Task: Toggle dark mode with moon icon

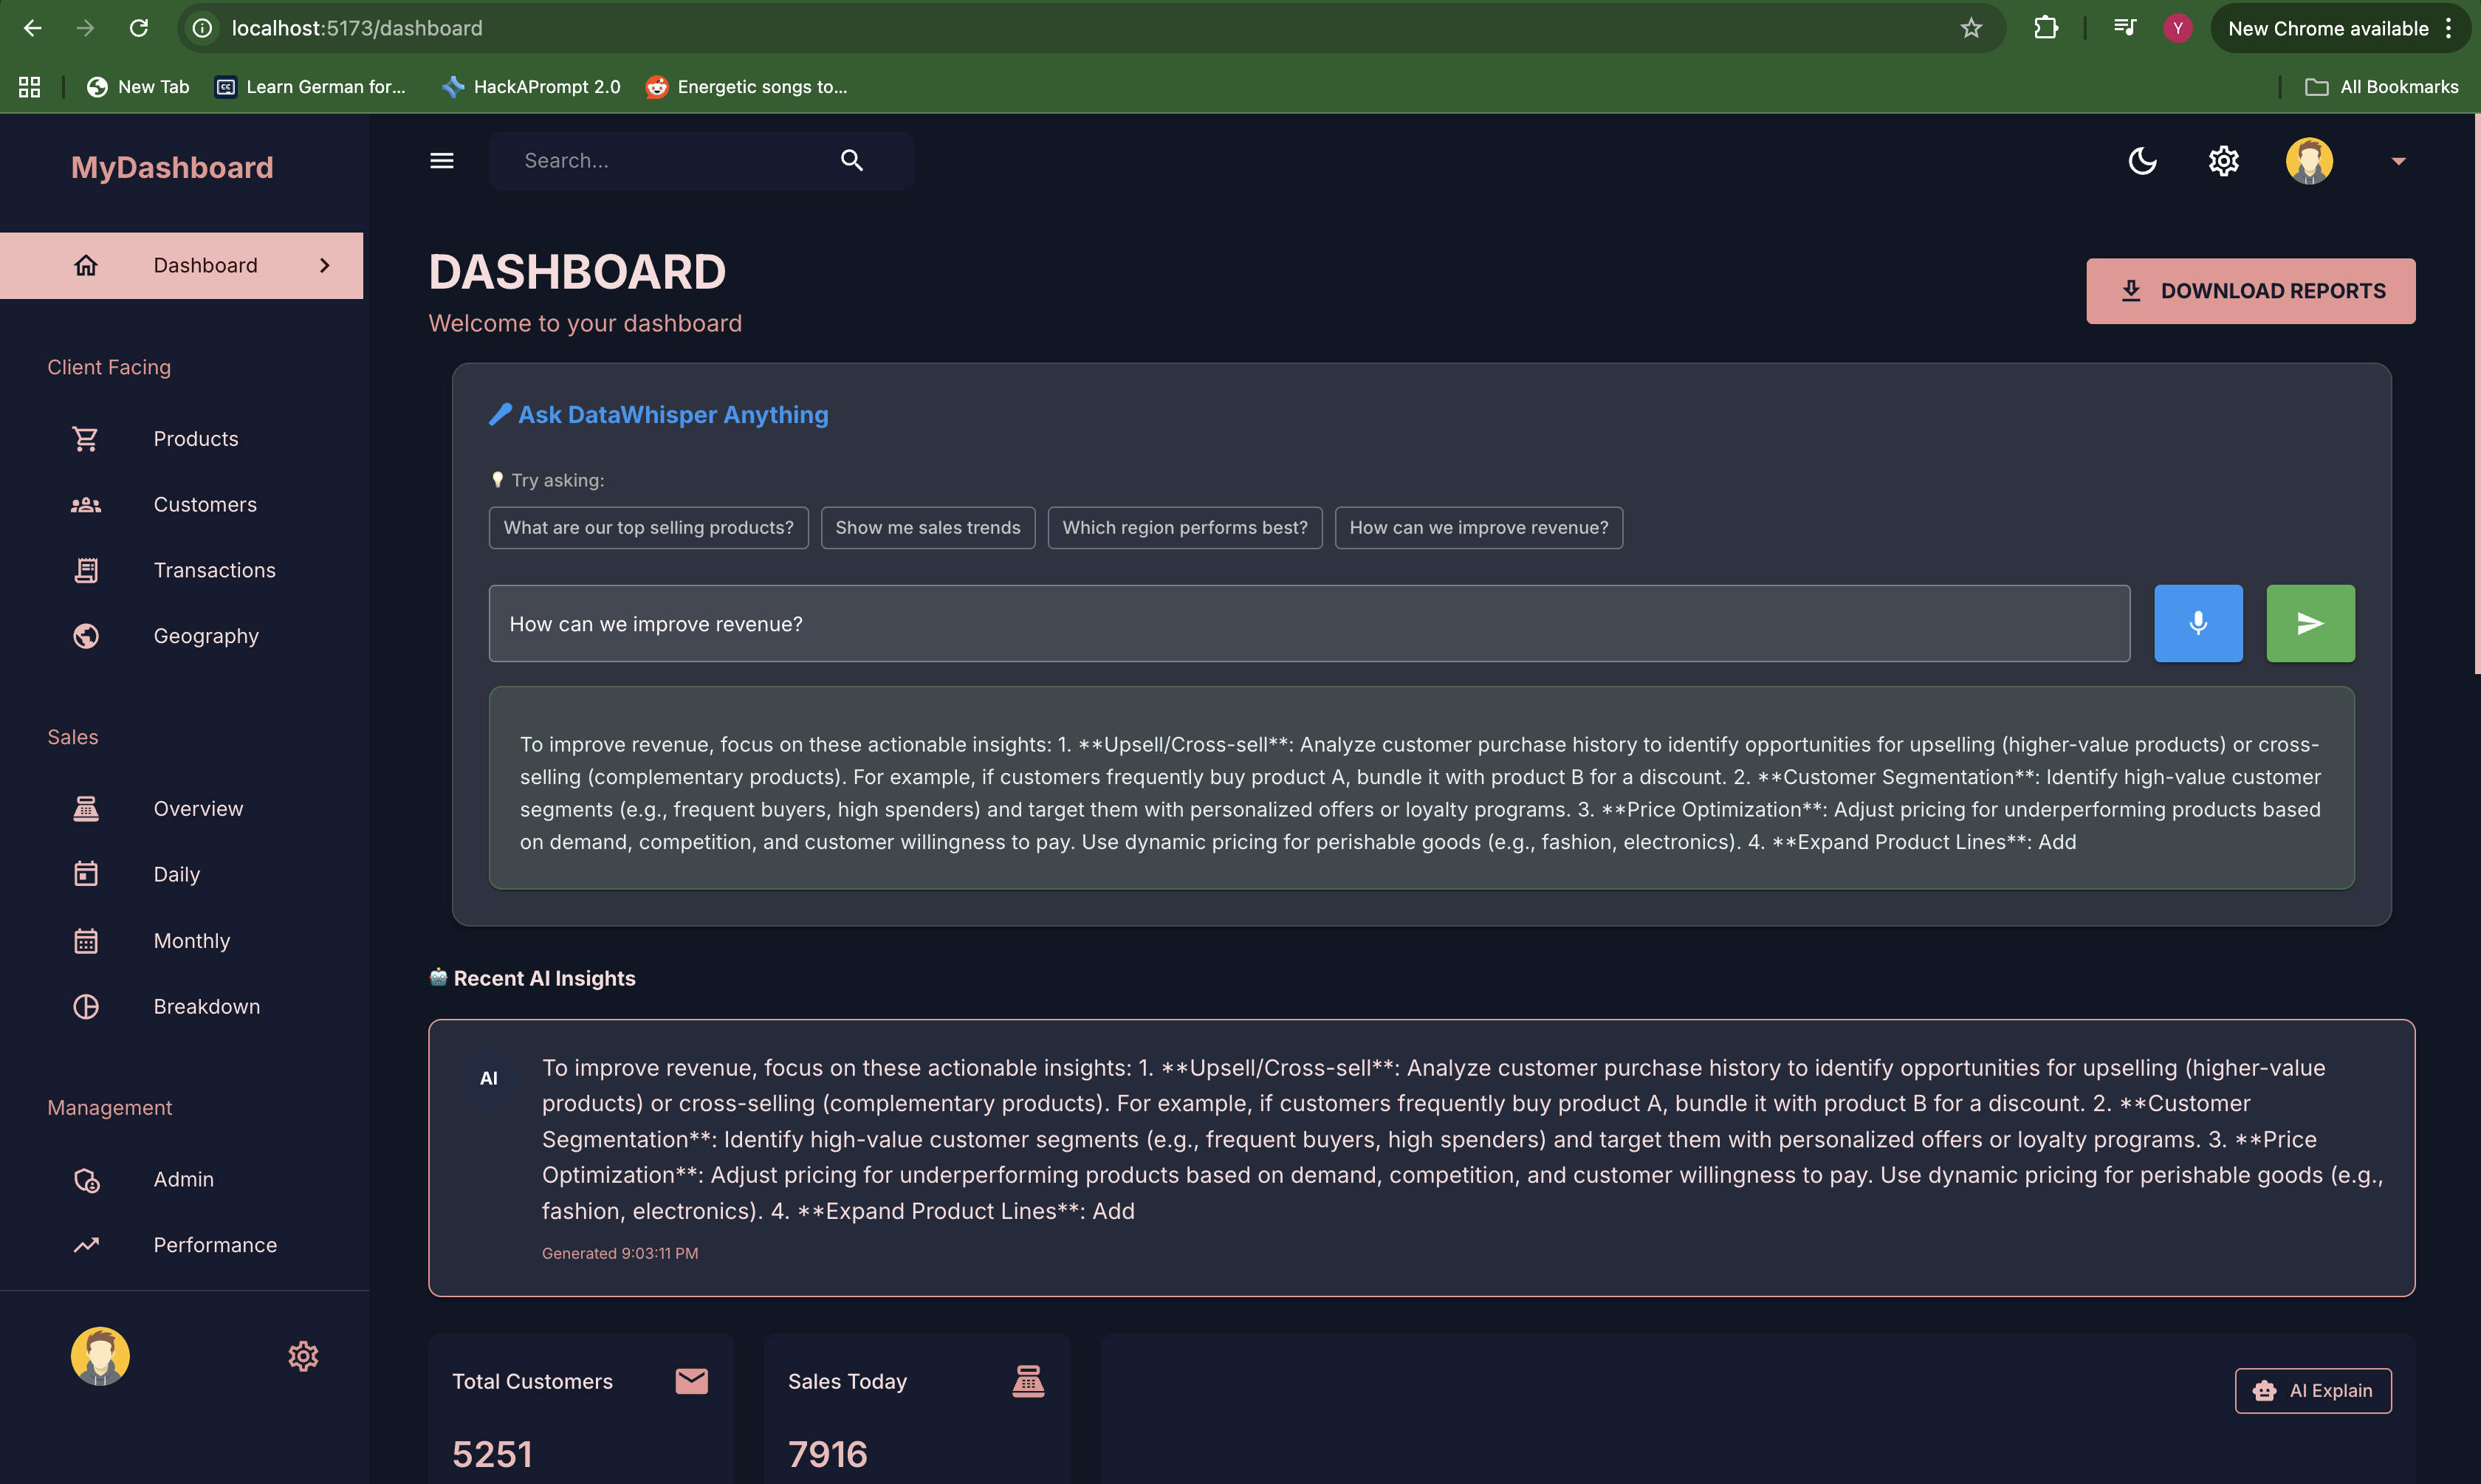Action: click(x=2142, y=160)
